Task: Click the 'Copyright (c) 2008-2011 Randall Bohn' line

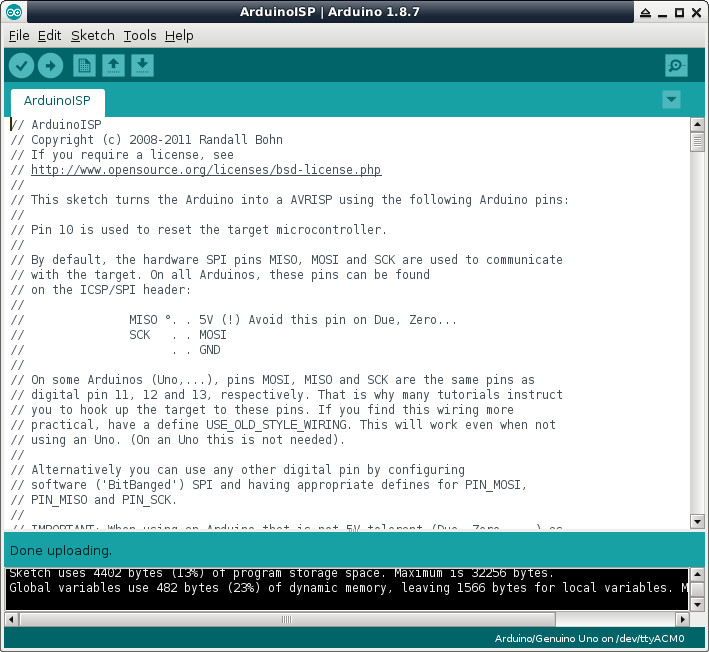Action: (147, 139)
